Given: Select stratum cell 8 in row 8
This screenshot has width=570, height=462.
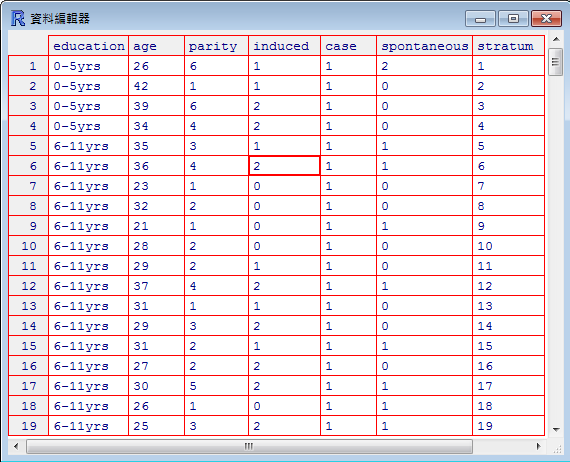Looking at the screenshot, I should click(508, 206).
